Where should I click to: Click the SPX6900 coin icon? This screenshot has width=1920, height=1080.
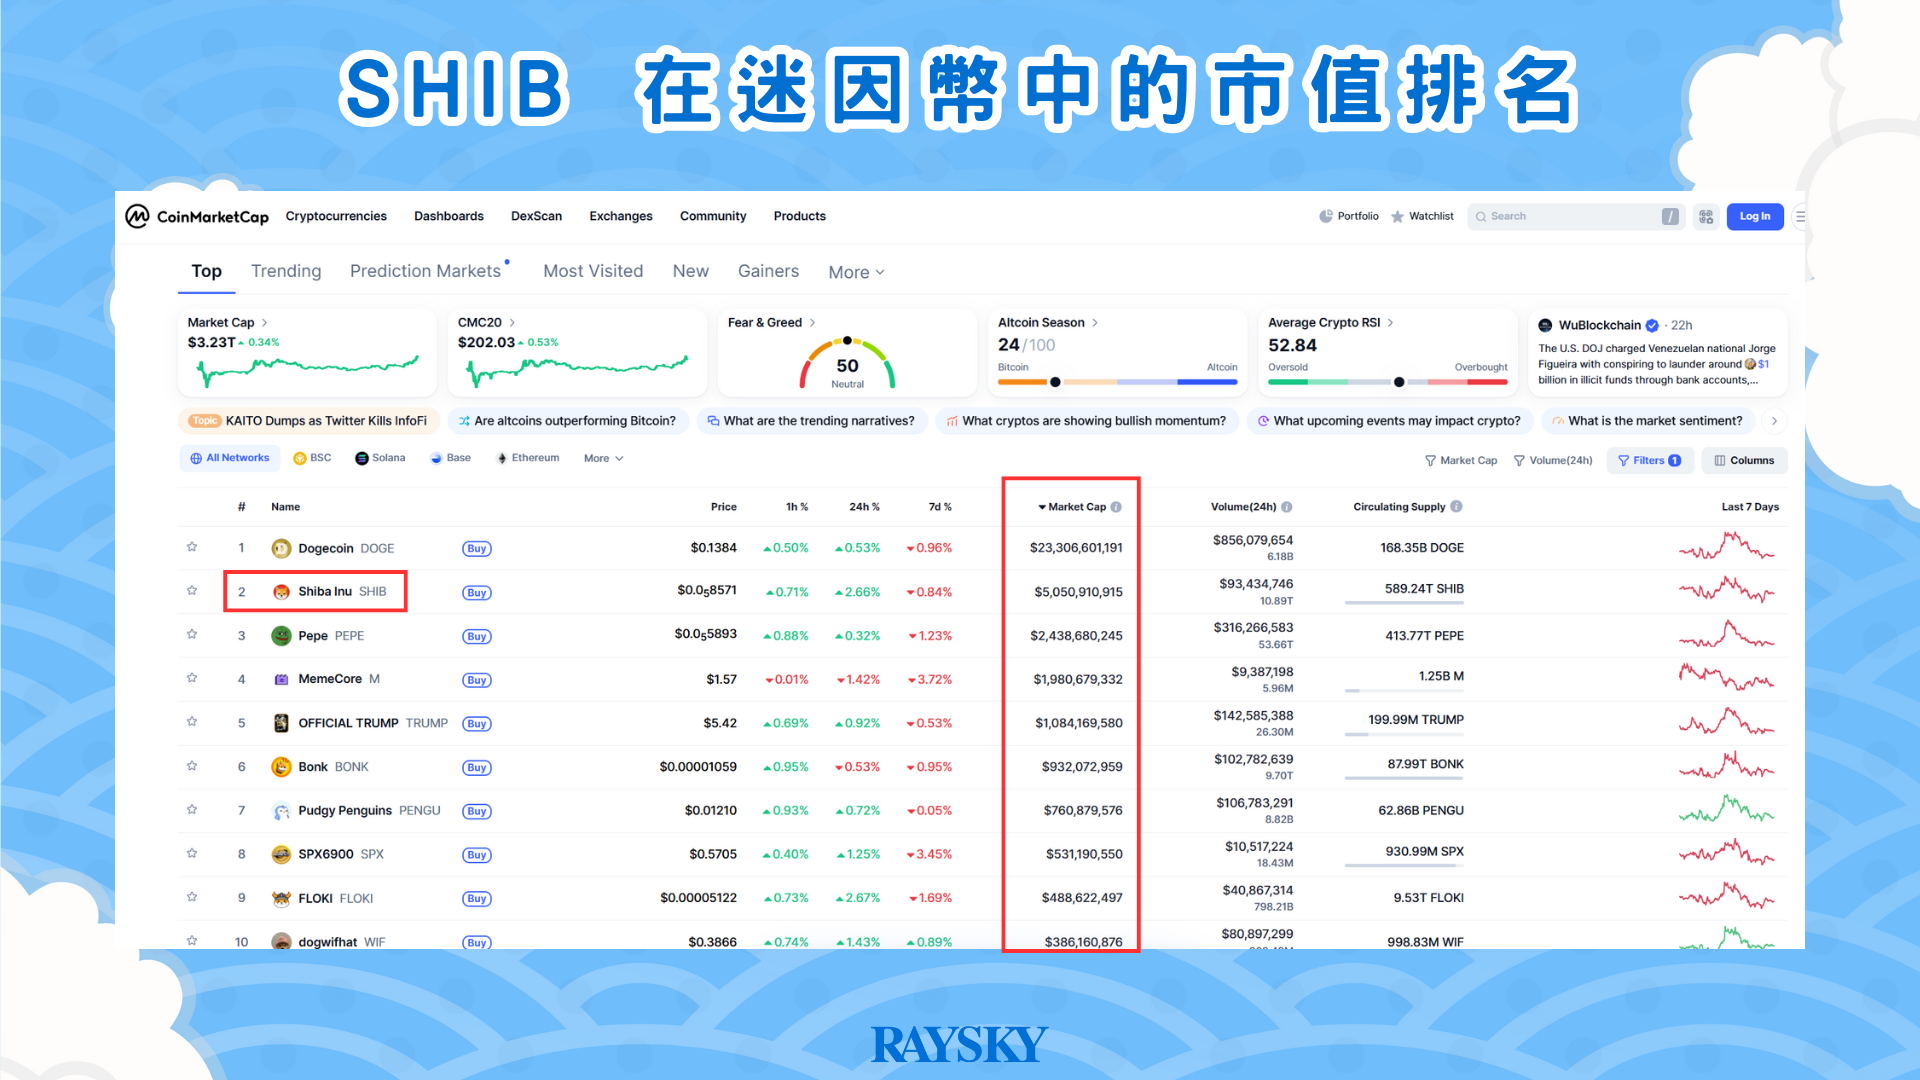point(281,854)
